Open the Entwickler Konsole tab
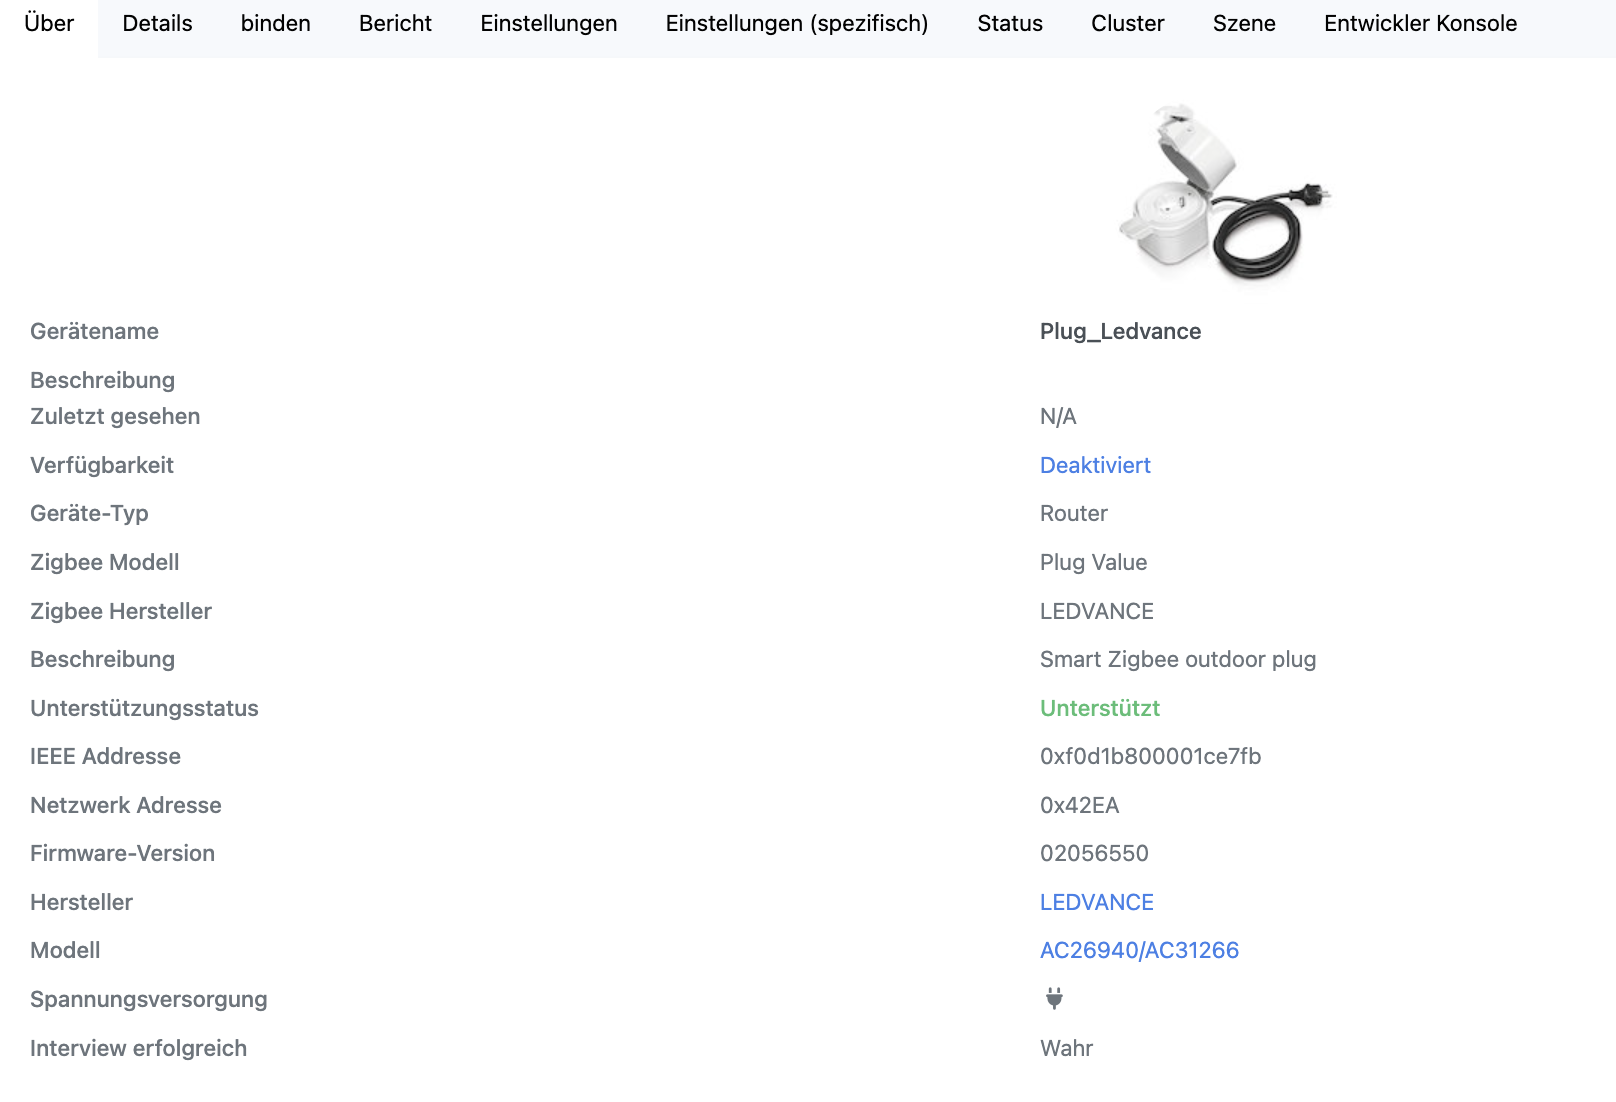Image resolution: width=1616 pixels, height=1102 pixels. coord(1420,23)
